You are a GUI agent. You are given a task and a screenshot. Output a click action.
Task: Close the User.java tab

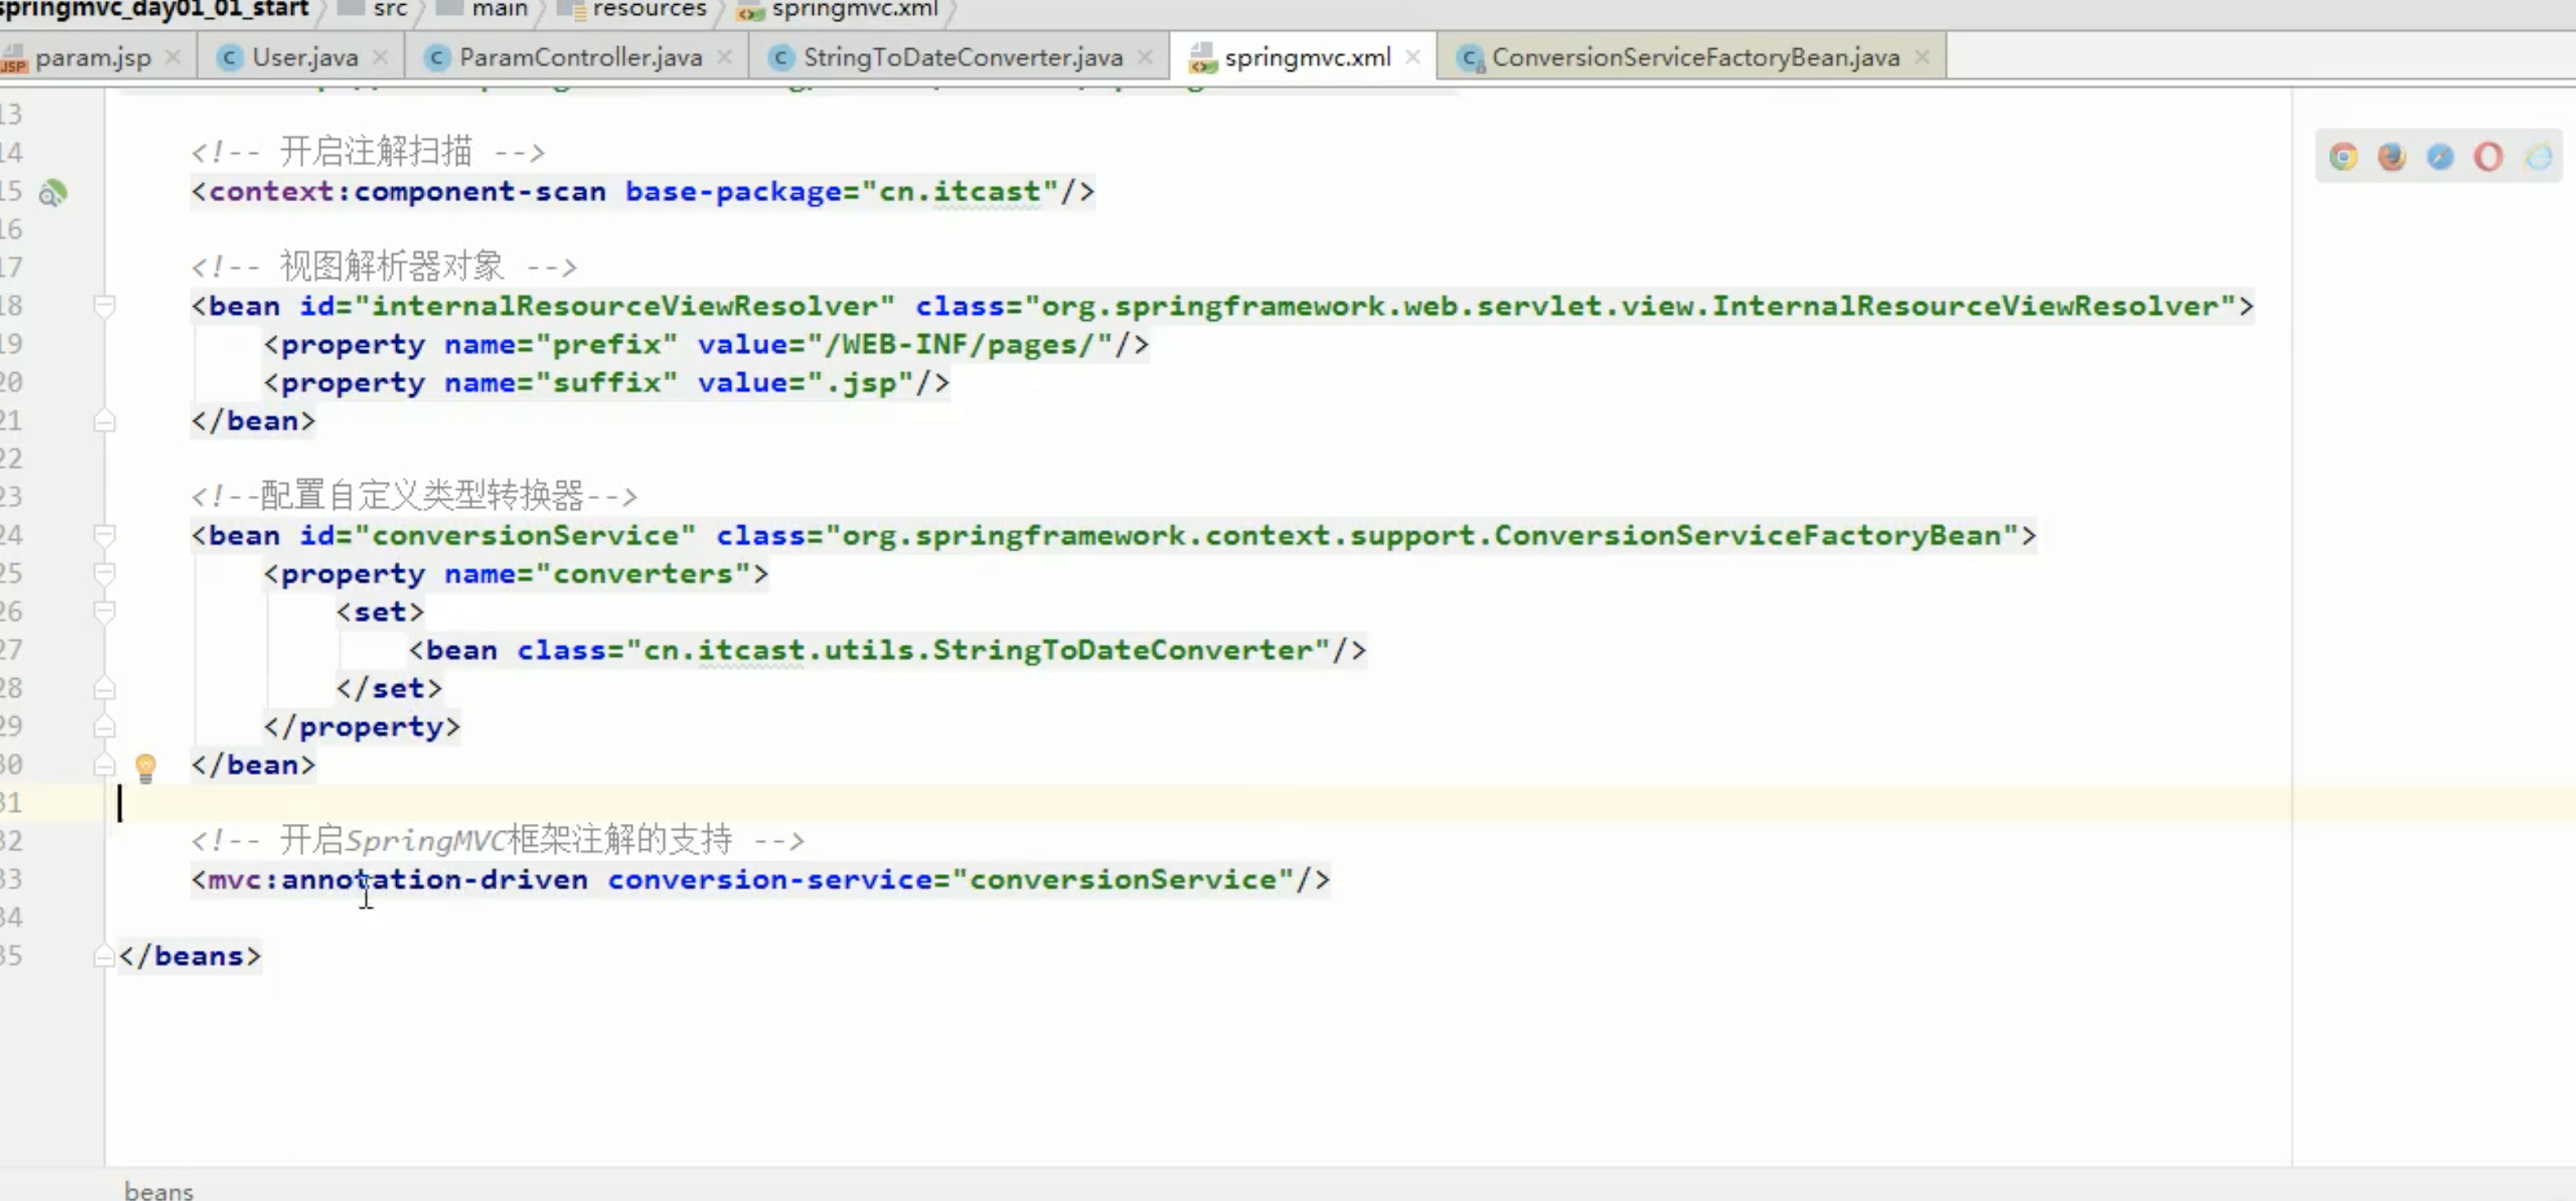(x=380, y=57)
